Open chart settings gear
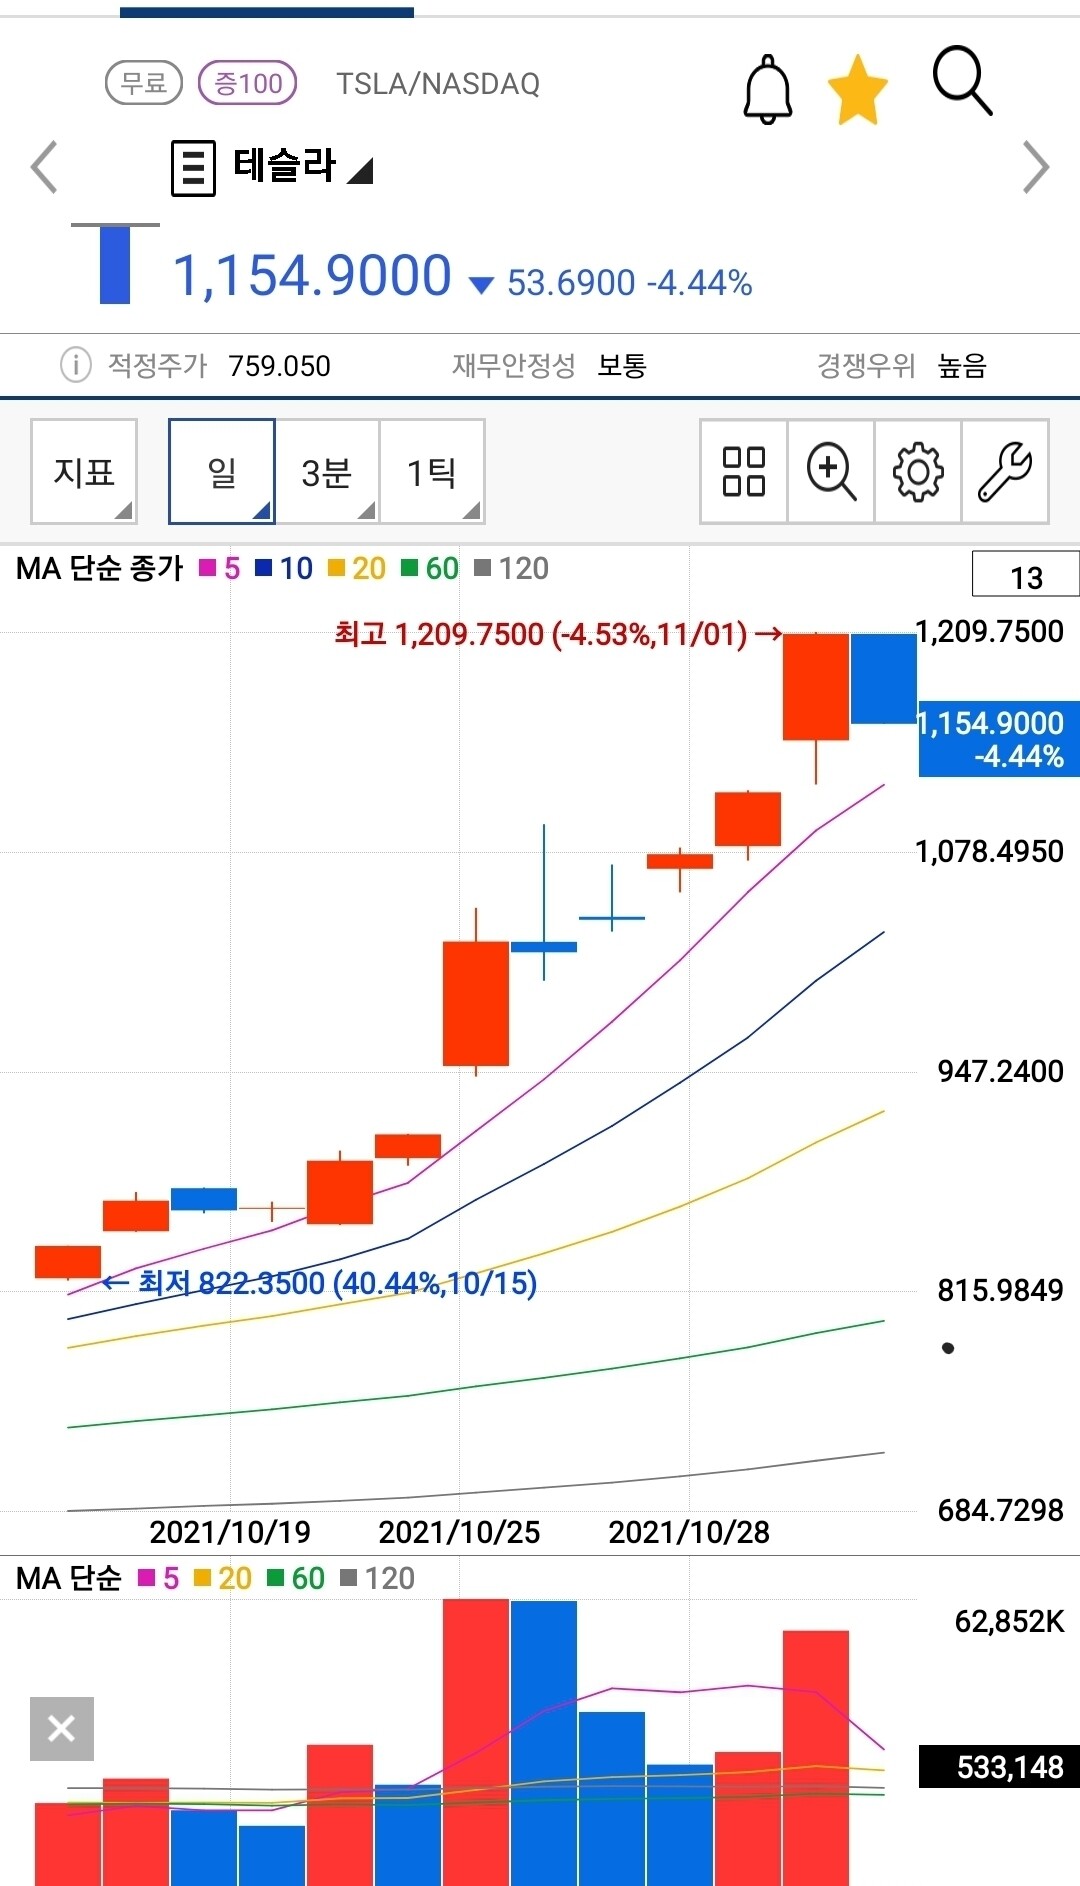This screenshot has width=1080, height=1886. (x=918, y=472)
